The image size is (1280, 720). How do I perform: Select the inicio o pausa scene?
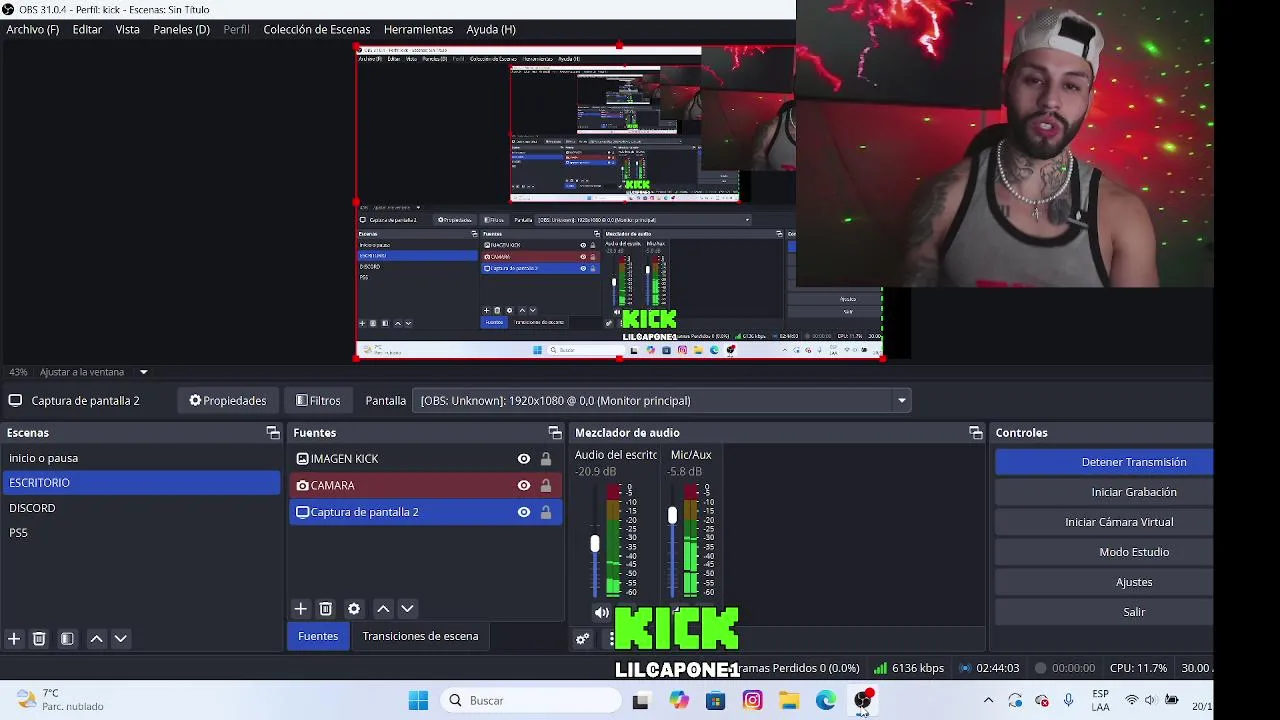point(141,458)
